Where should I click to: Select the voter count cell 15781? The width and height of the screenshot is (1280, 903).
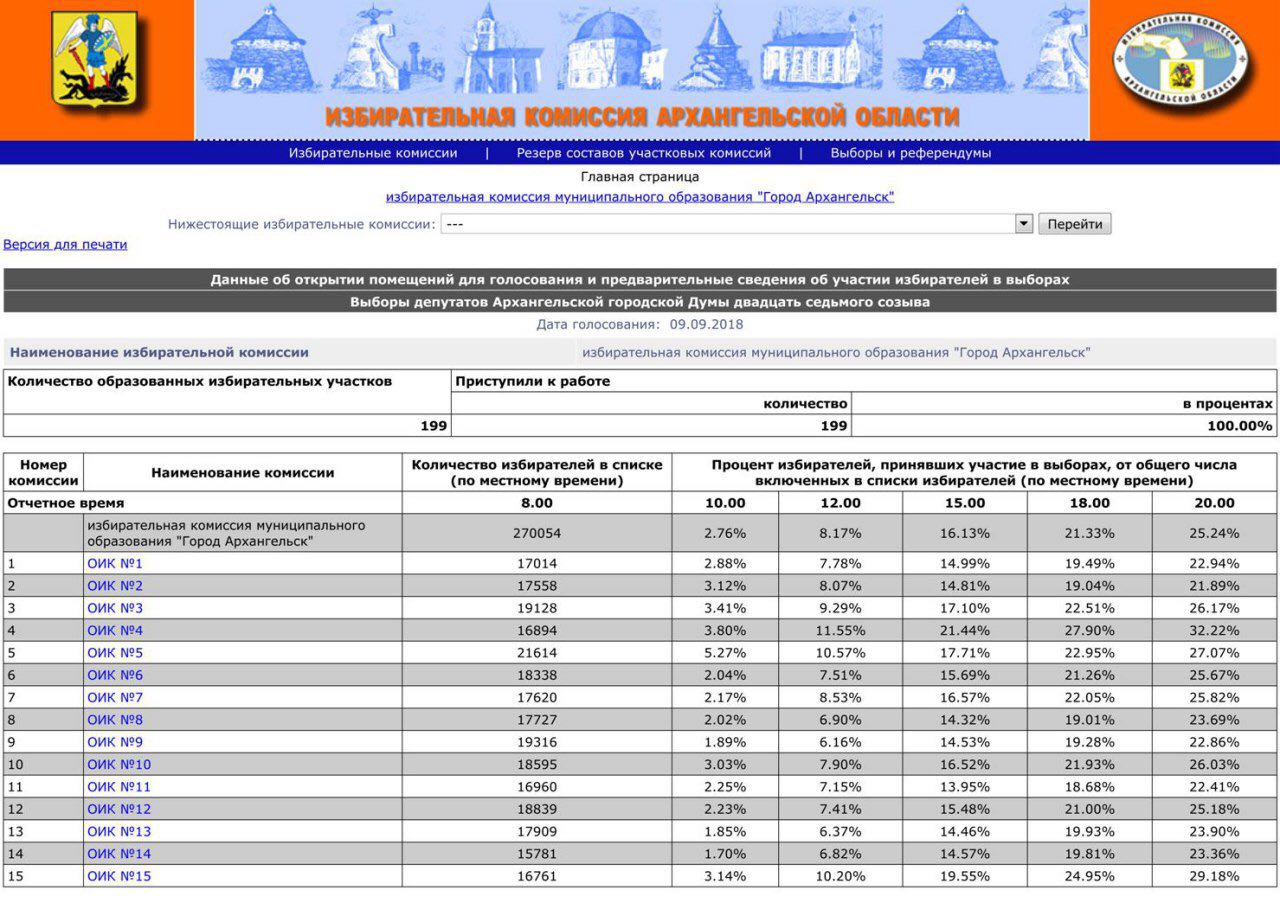(x=537, y=853)
